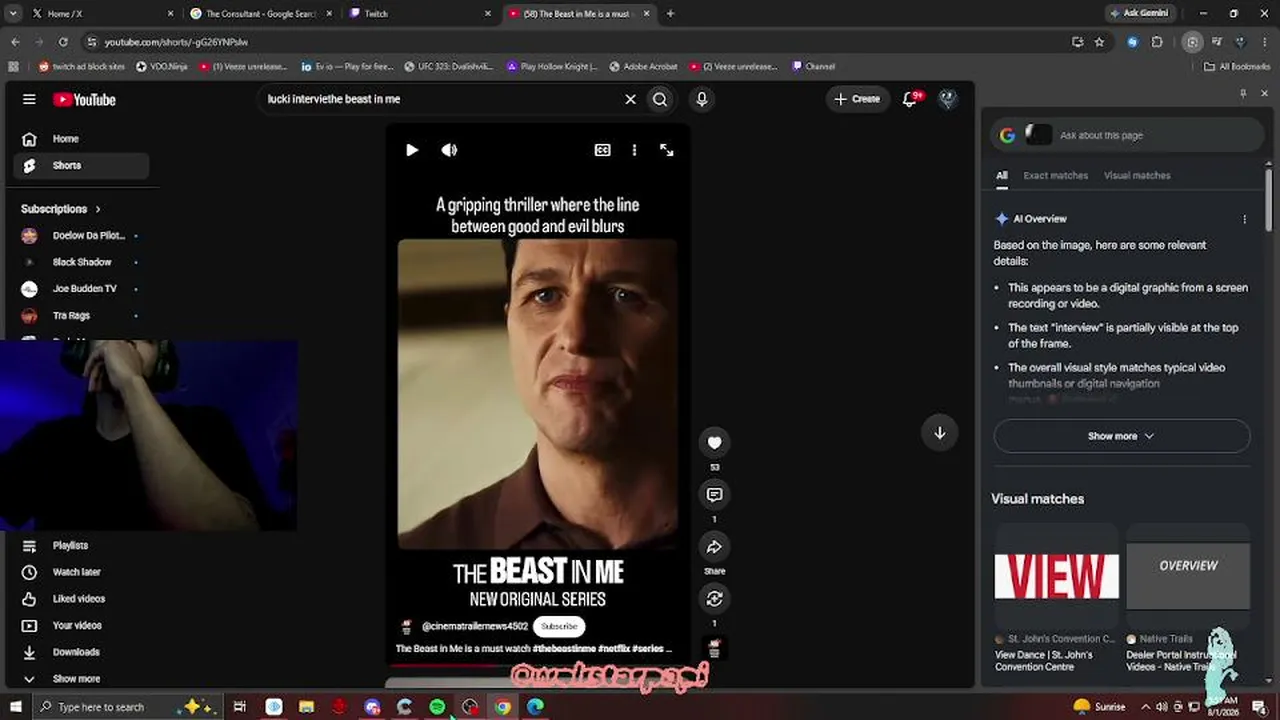
Task: Open the Tra Rags subscription
Action: 80,315
